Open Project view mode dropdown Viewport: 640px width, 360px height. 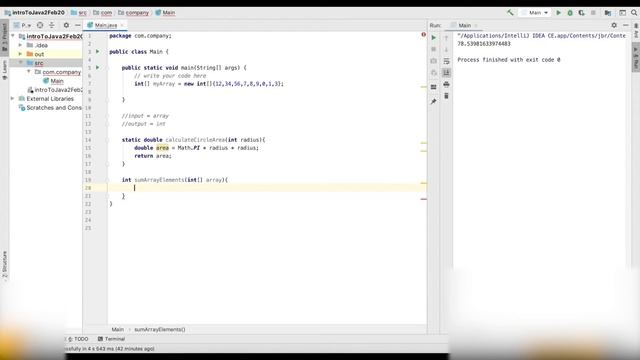(x=23, y=25)
